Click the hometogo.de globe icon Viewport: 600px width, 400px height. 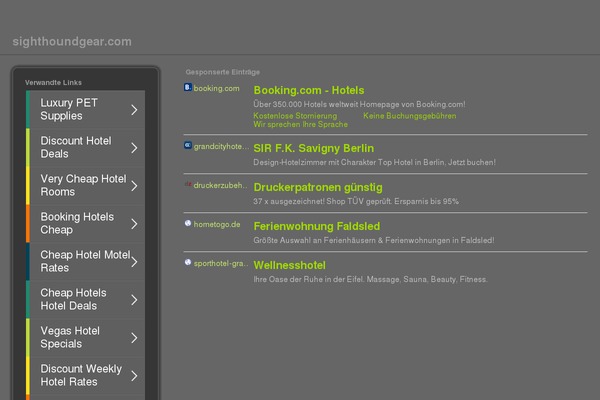(x=188, y=223)
